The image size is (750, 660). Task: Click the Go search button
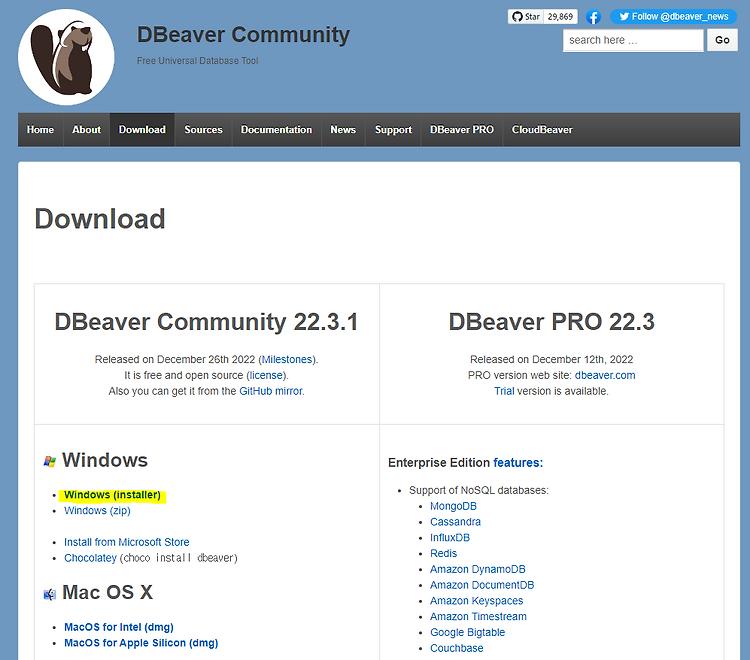(722, 40)
